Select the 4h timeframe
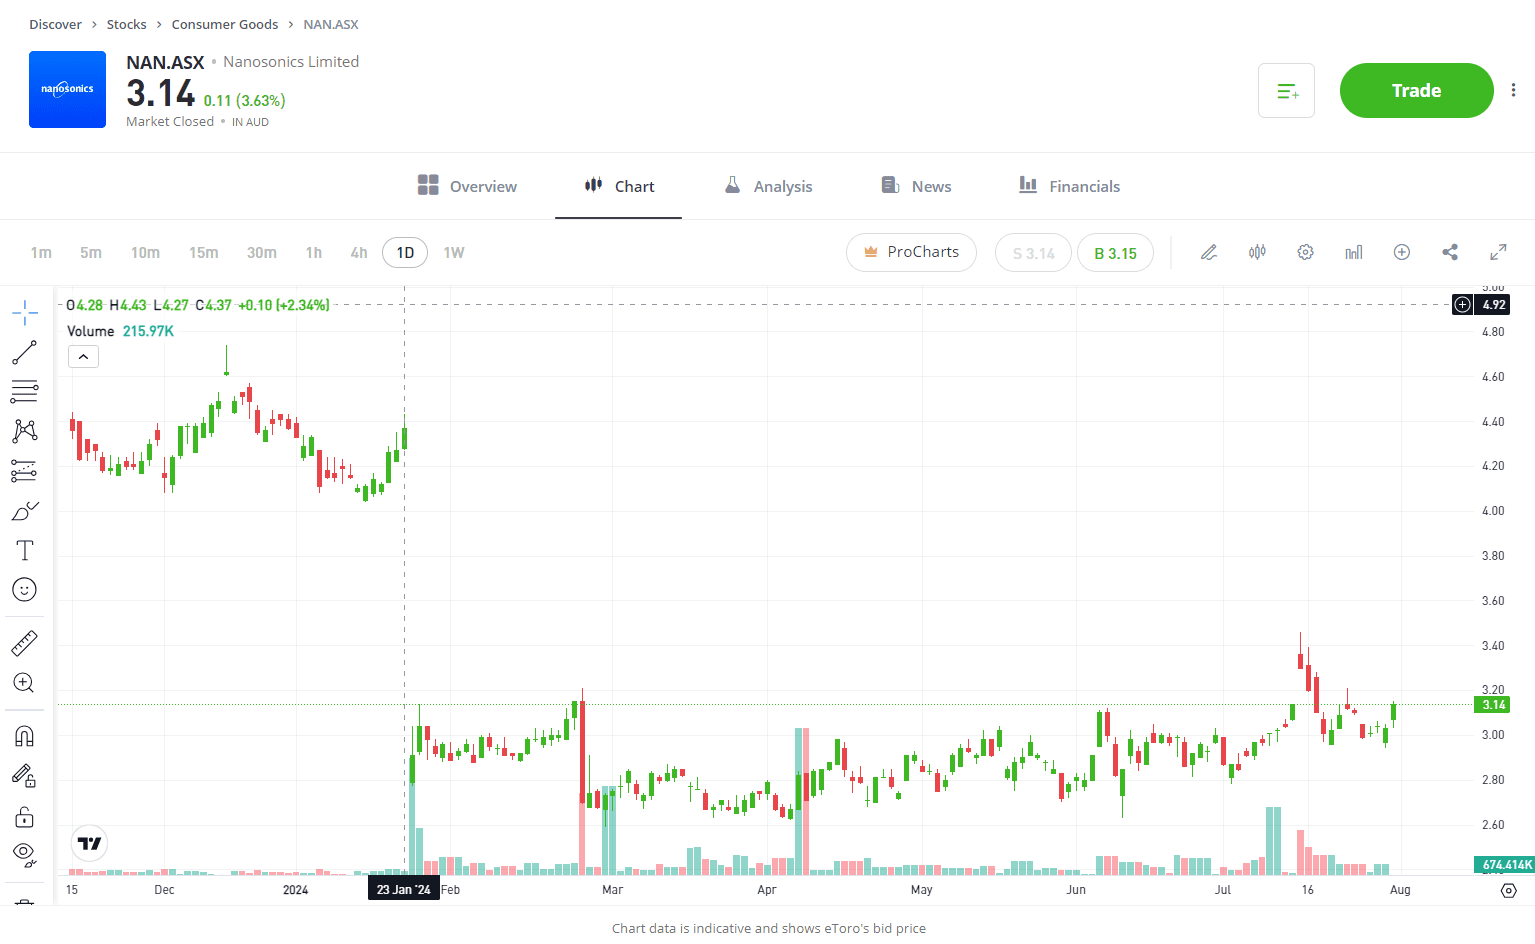 click(359, 252)
